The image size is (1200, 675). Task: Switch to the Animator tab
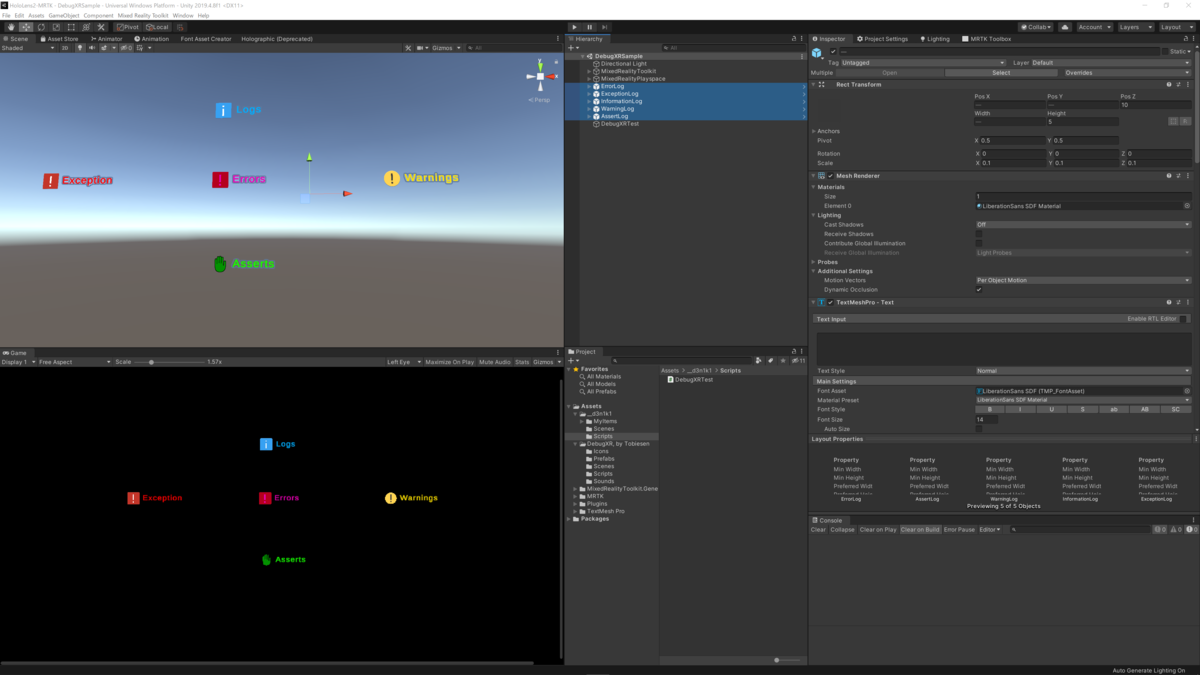(x=107, y=39)
